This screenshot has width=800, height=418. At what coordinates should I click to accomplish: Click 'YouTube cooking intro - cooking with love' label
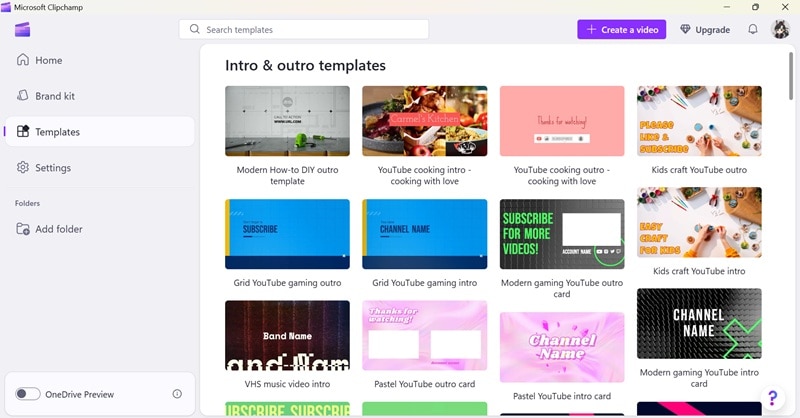click(x=424, y=175)
